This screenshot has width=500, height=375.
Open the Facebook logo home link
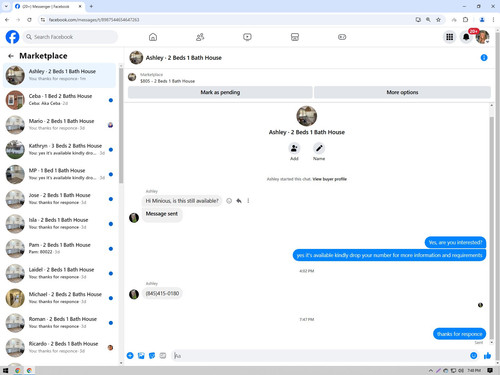pos(12,37)
